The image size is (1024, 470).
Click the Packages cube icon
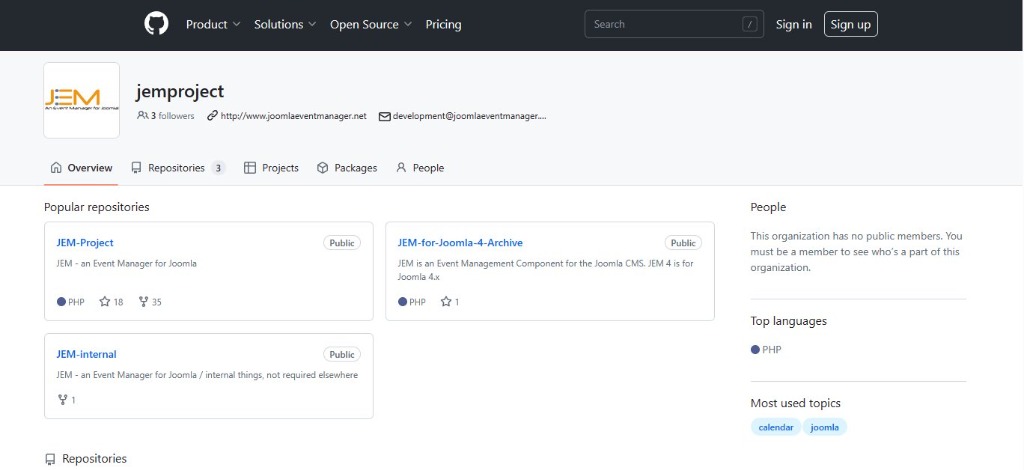pos(322,168)
